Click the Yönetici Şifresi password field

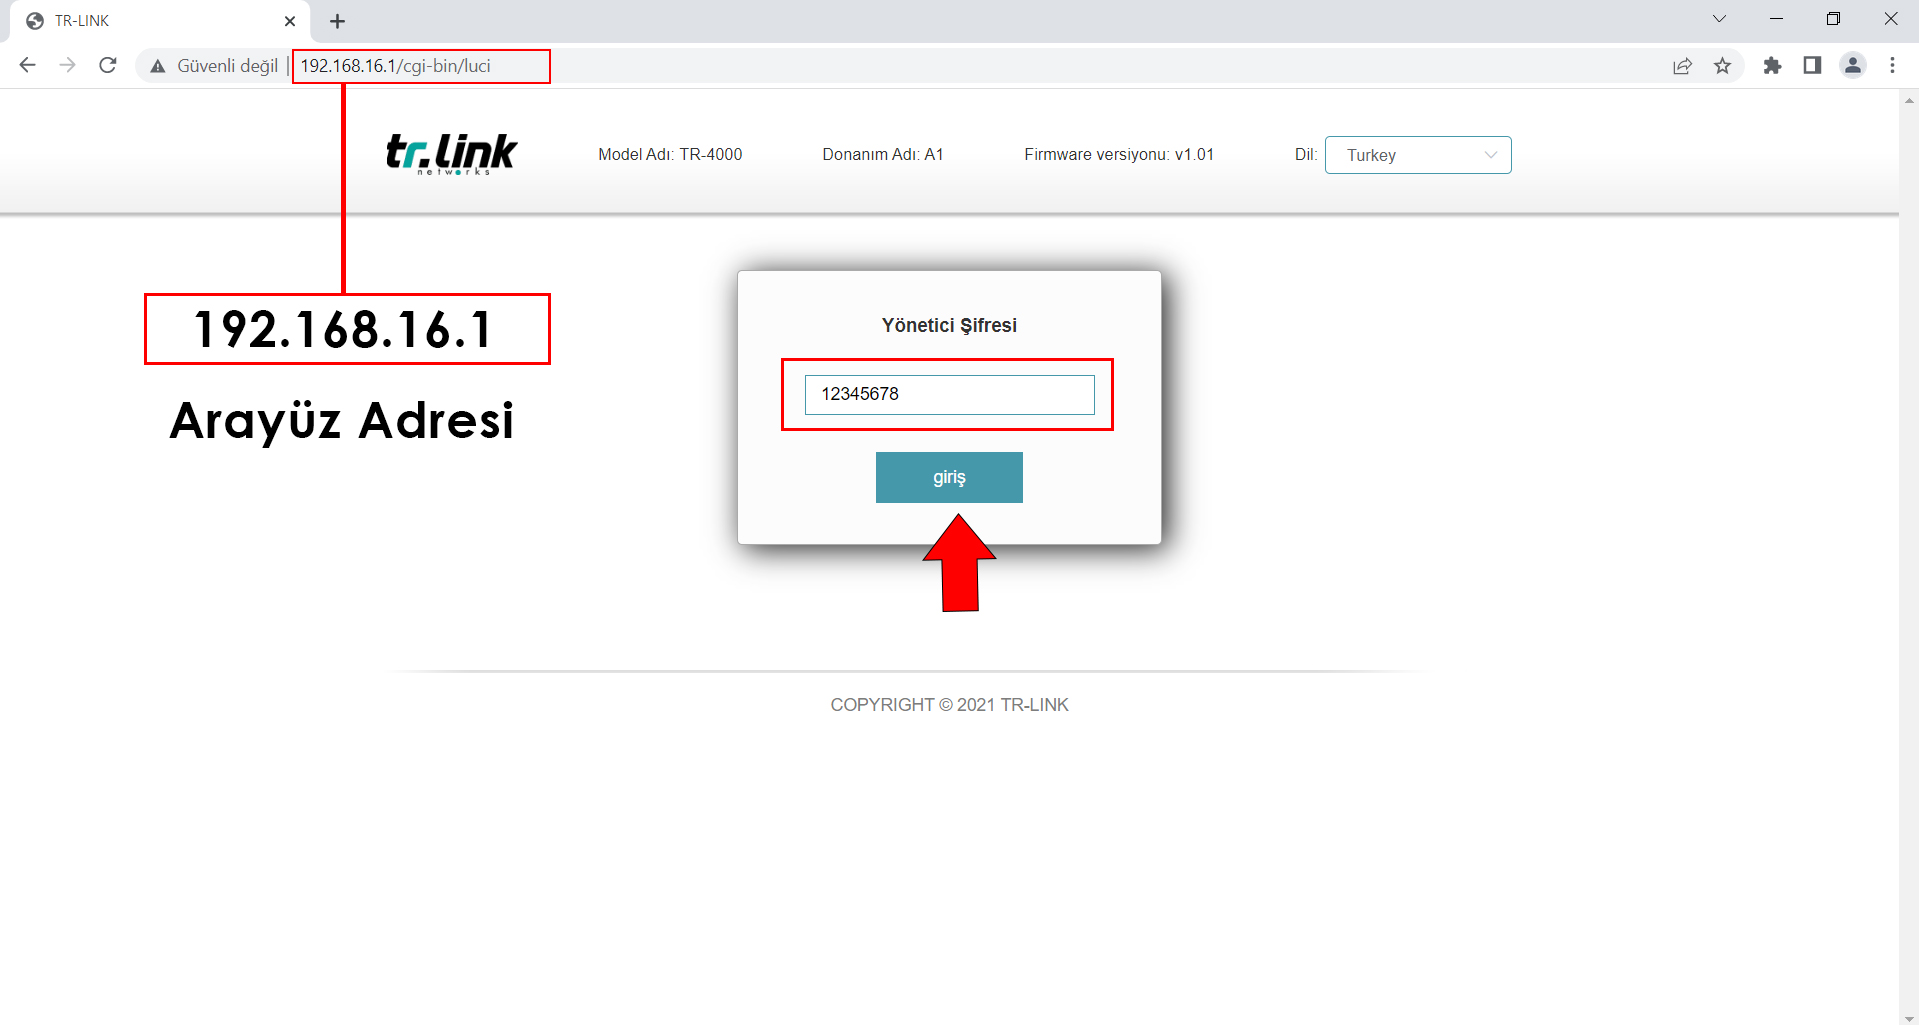[x=949, y=394]
